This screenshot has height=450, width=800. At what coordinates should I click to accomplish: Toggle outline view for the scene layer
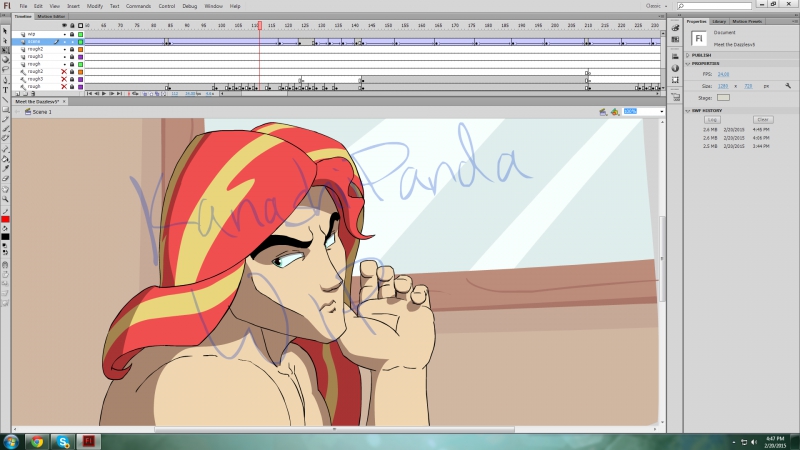pos(80,42)
